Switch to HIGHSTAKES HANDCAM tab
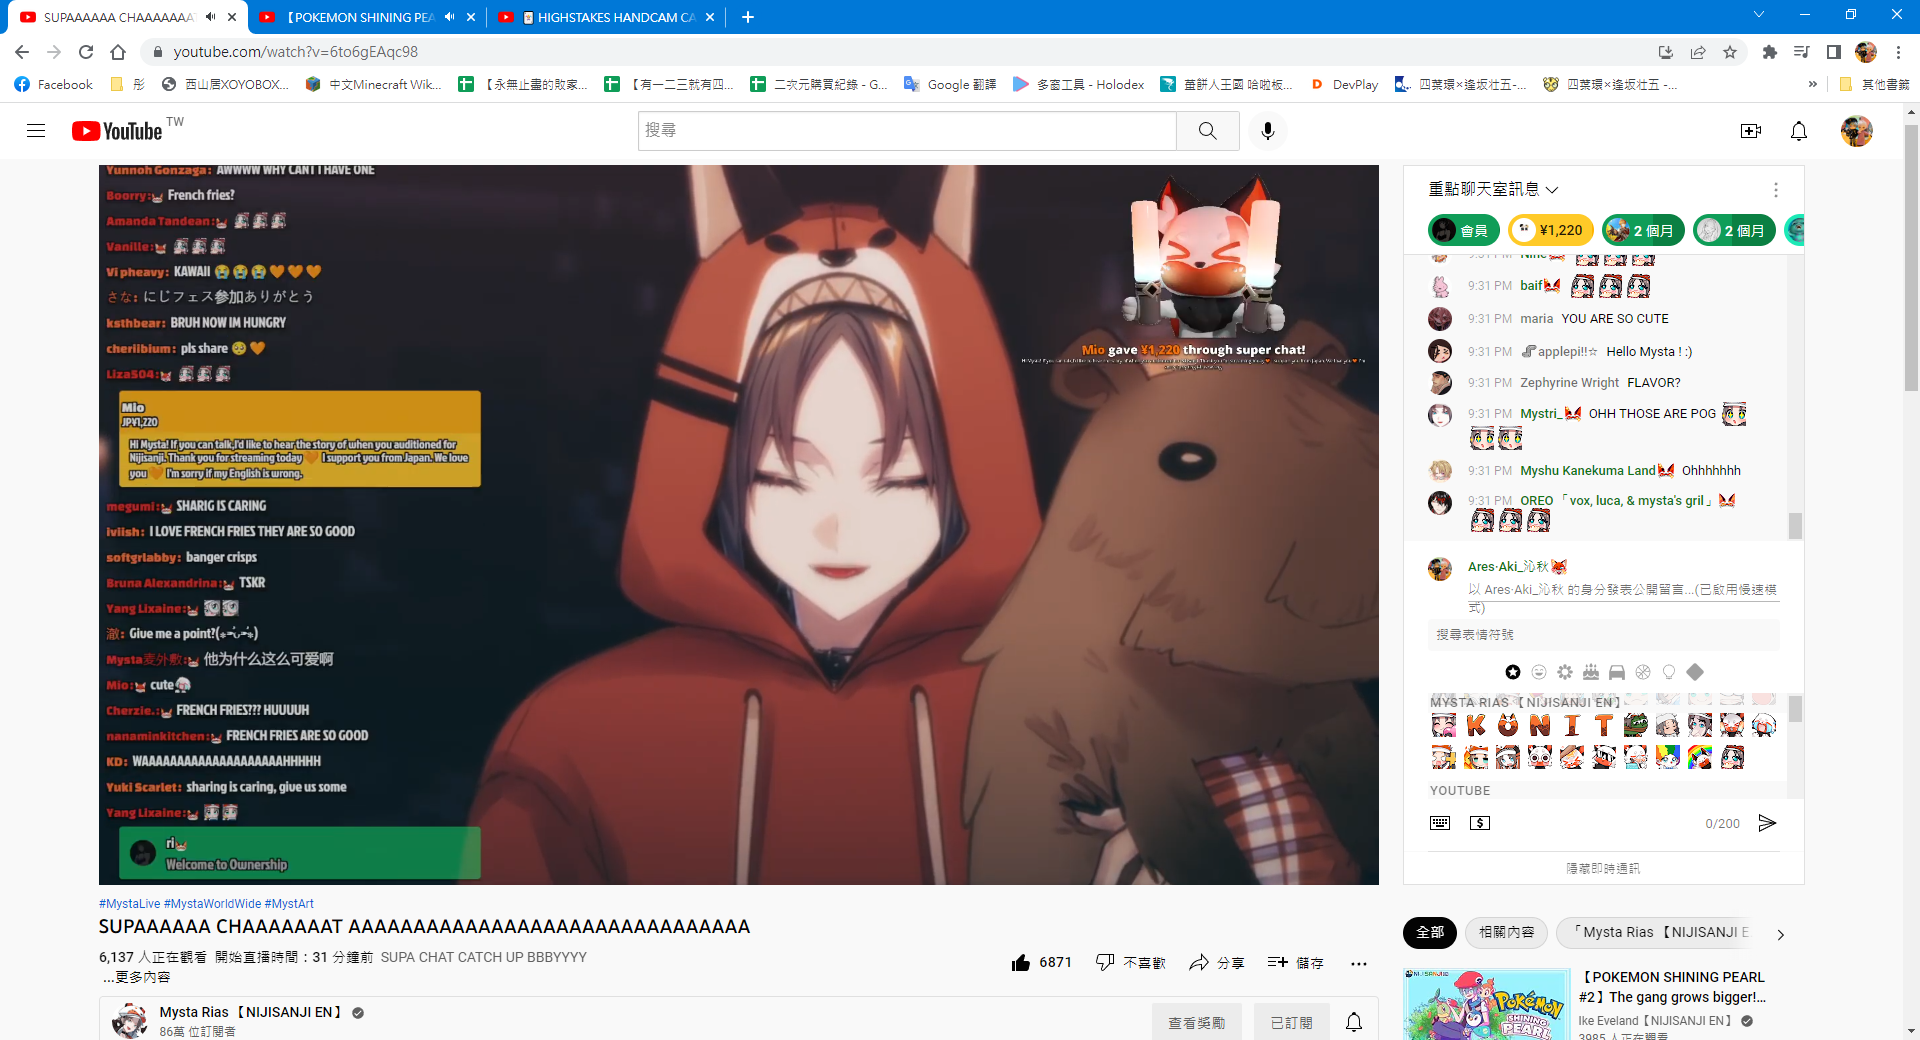Viewport: 1920px width, 1040px height. click(x=608, y=17)
